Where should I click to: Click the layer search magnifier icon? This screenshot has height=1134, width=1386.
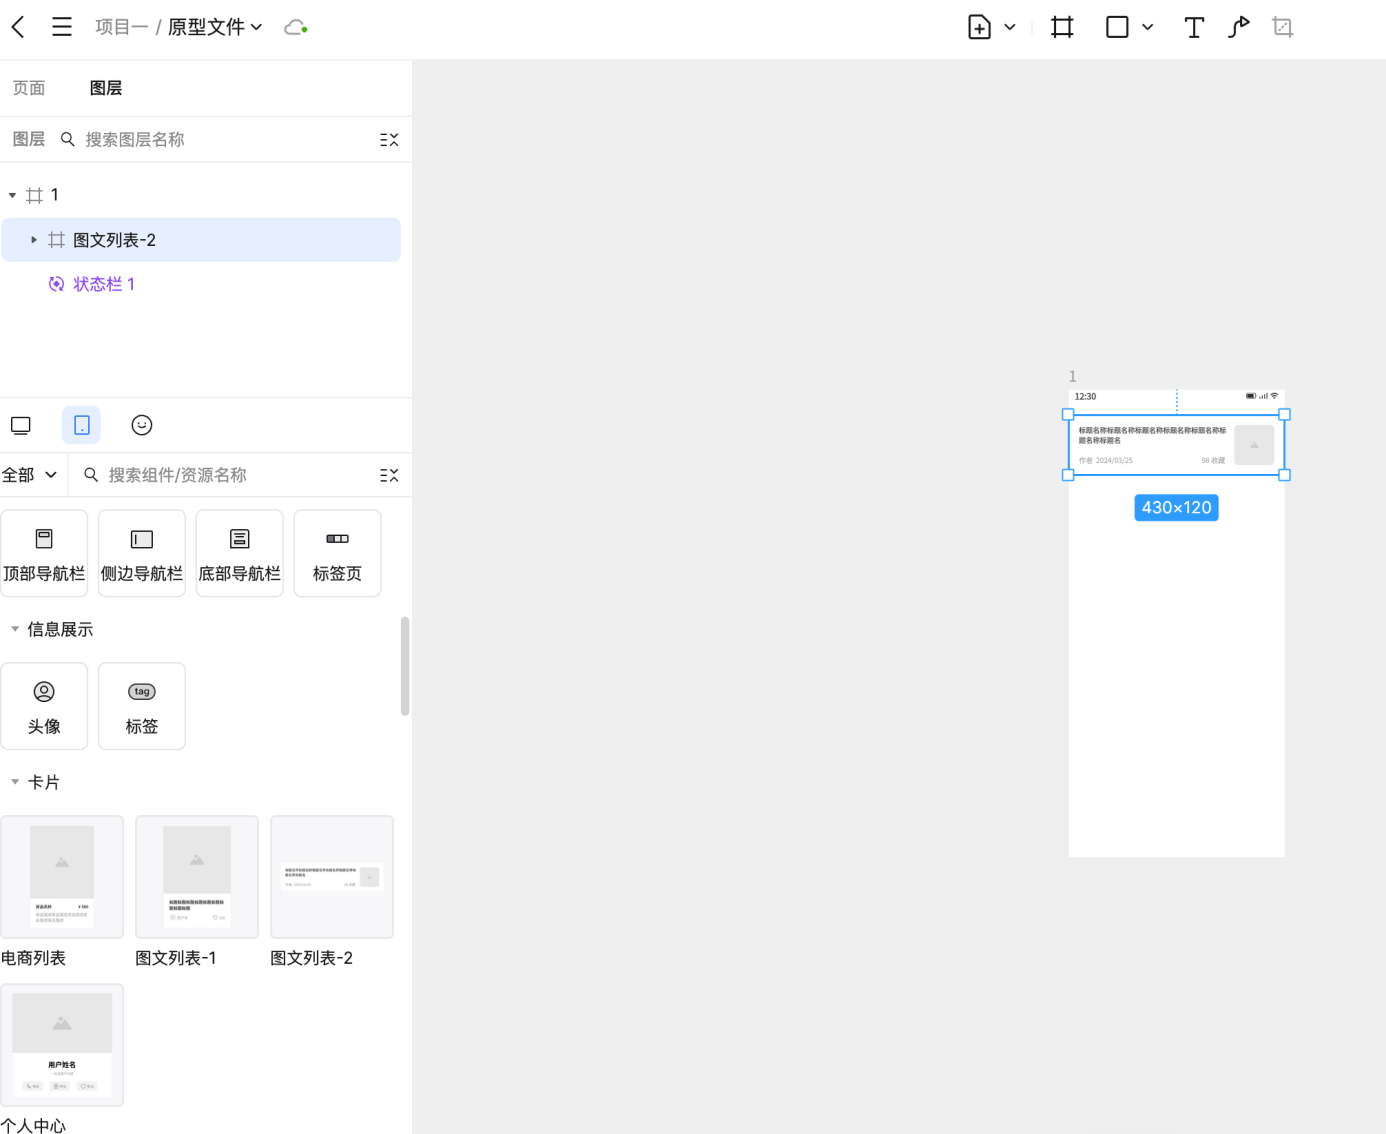tap(68, 139)
